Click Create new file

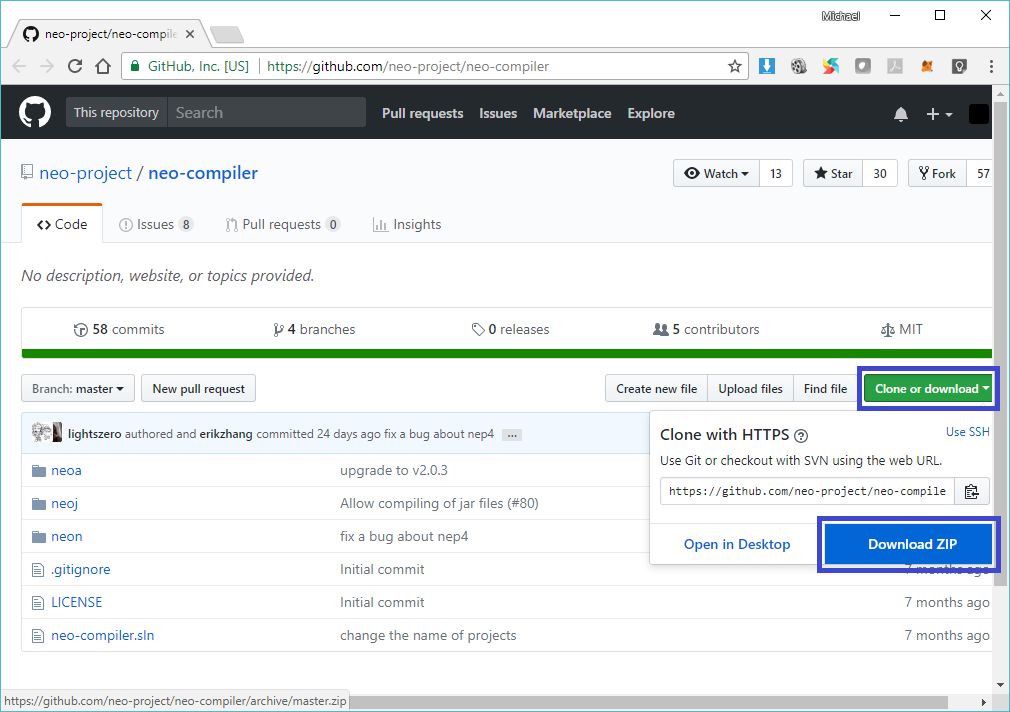click(656, 389)
